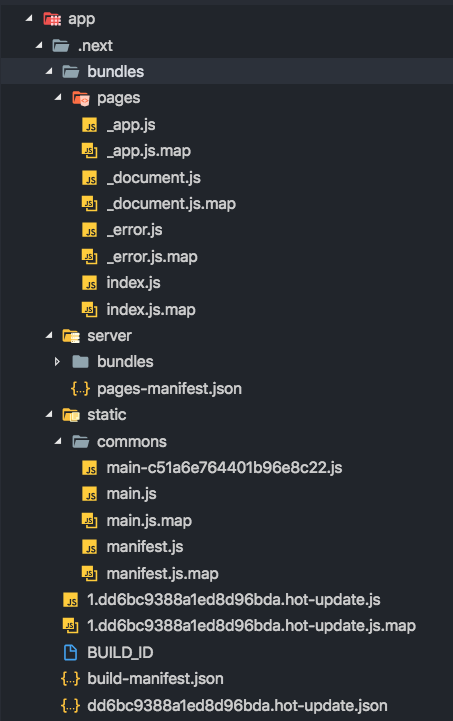The image size is (453, 721).
Task: Click the JSON icon beside build-manifest.json
Action: 70,679
